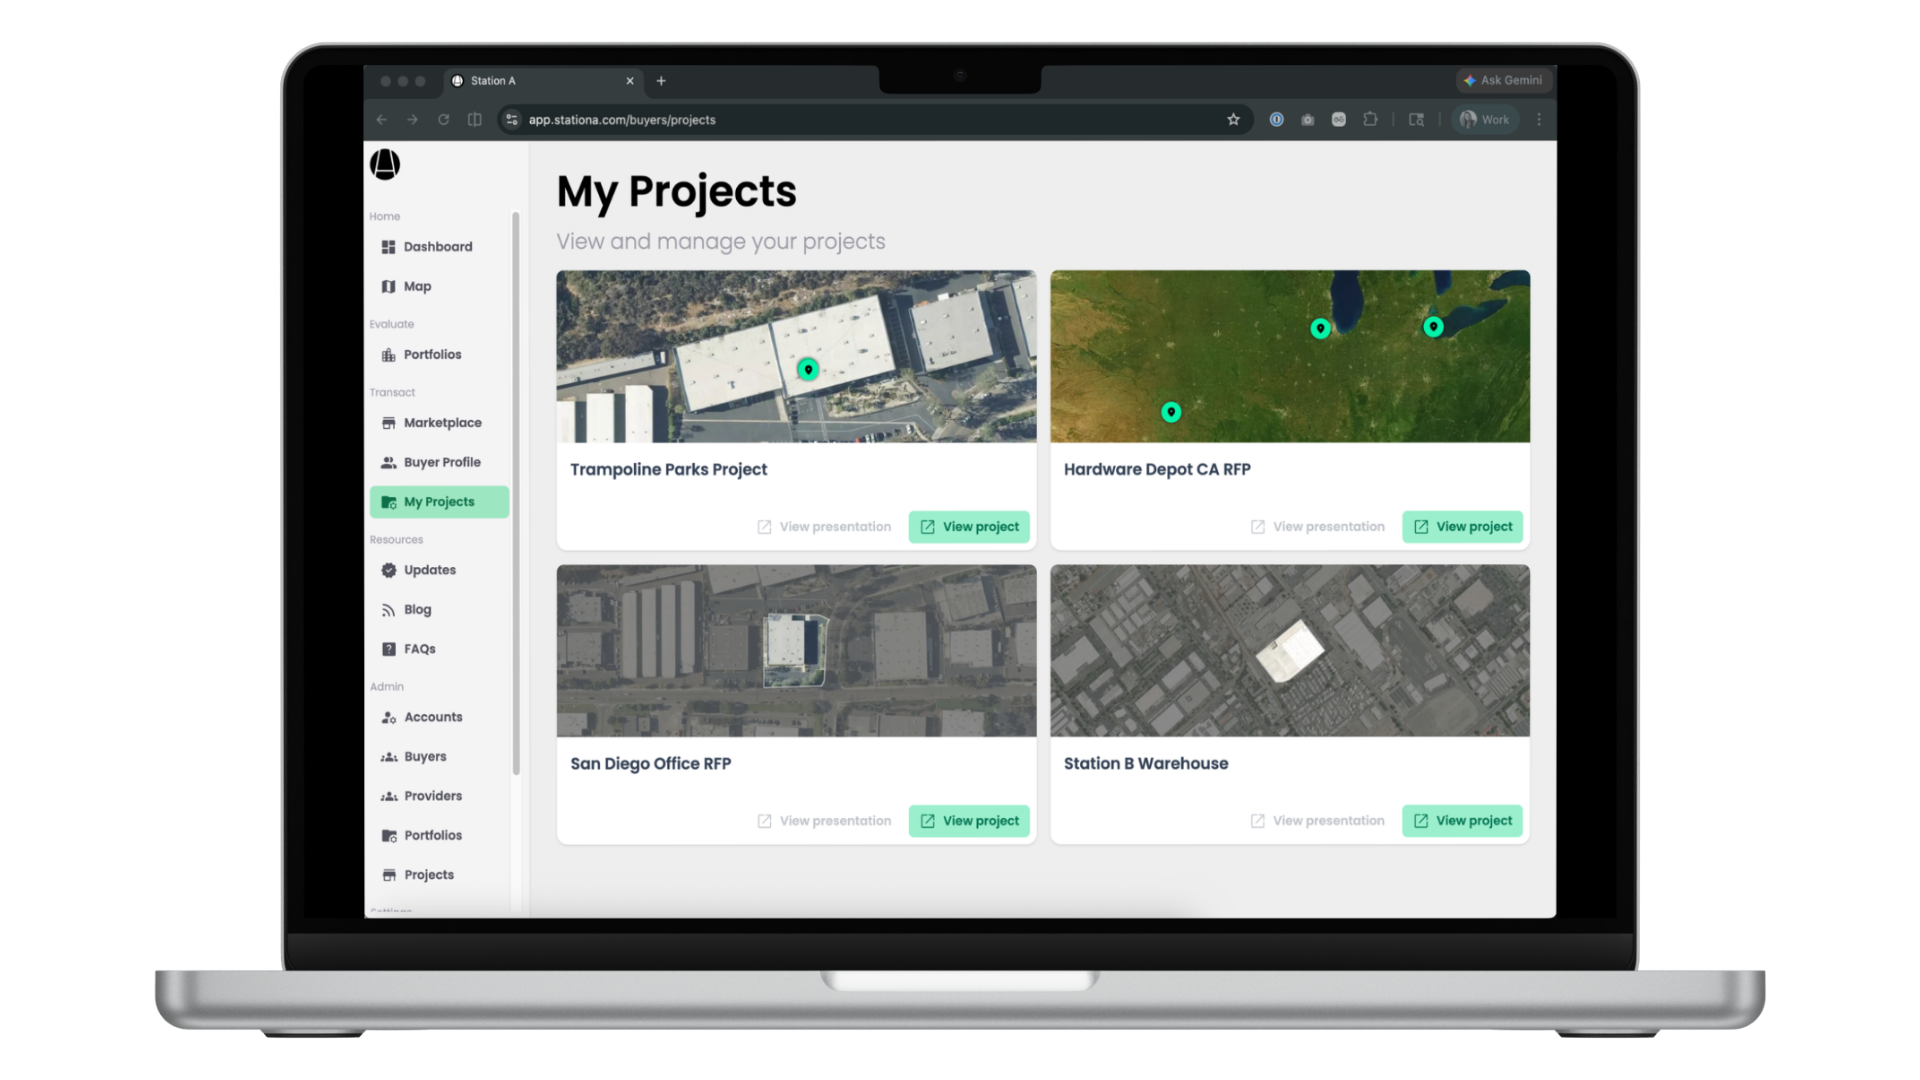Viewport: 1920px width, 1080px height.
Task: Open Accounts in the Admin section
Action: pos(433,717)
